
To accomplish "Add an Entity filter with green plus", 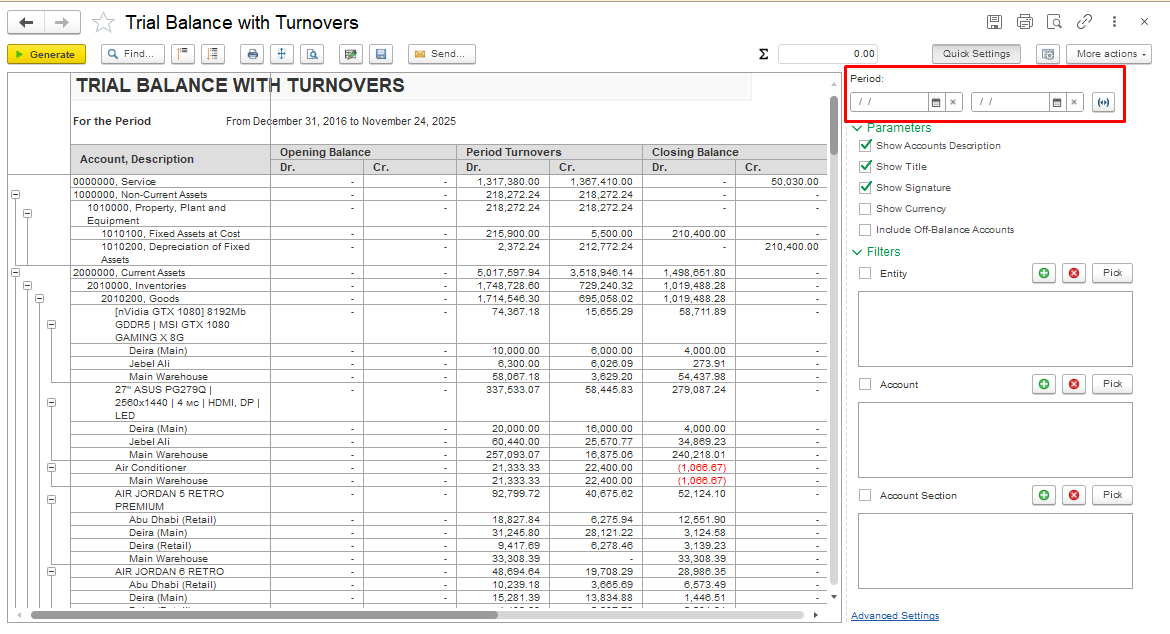I will (x=1044, y=273).
